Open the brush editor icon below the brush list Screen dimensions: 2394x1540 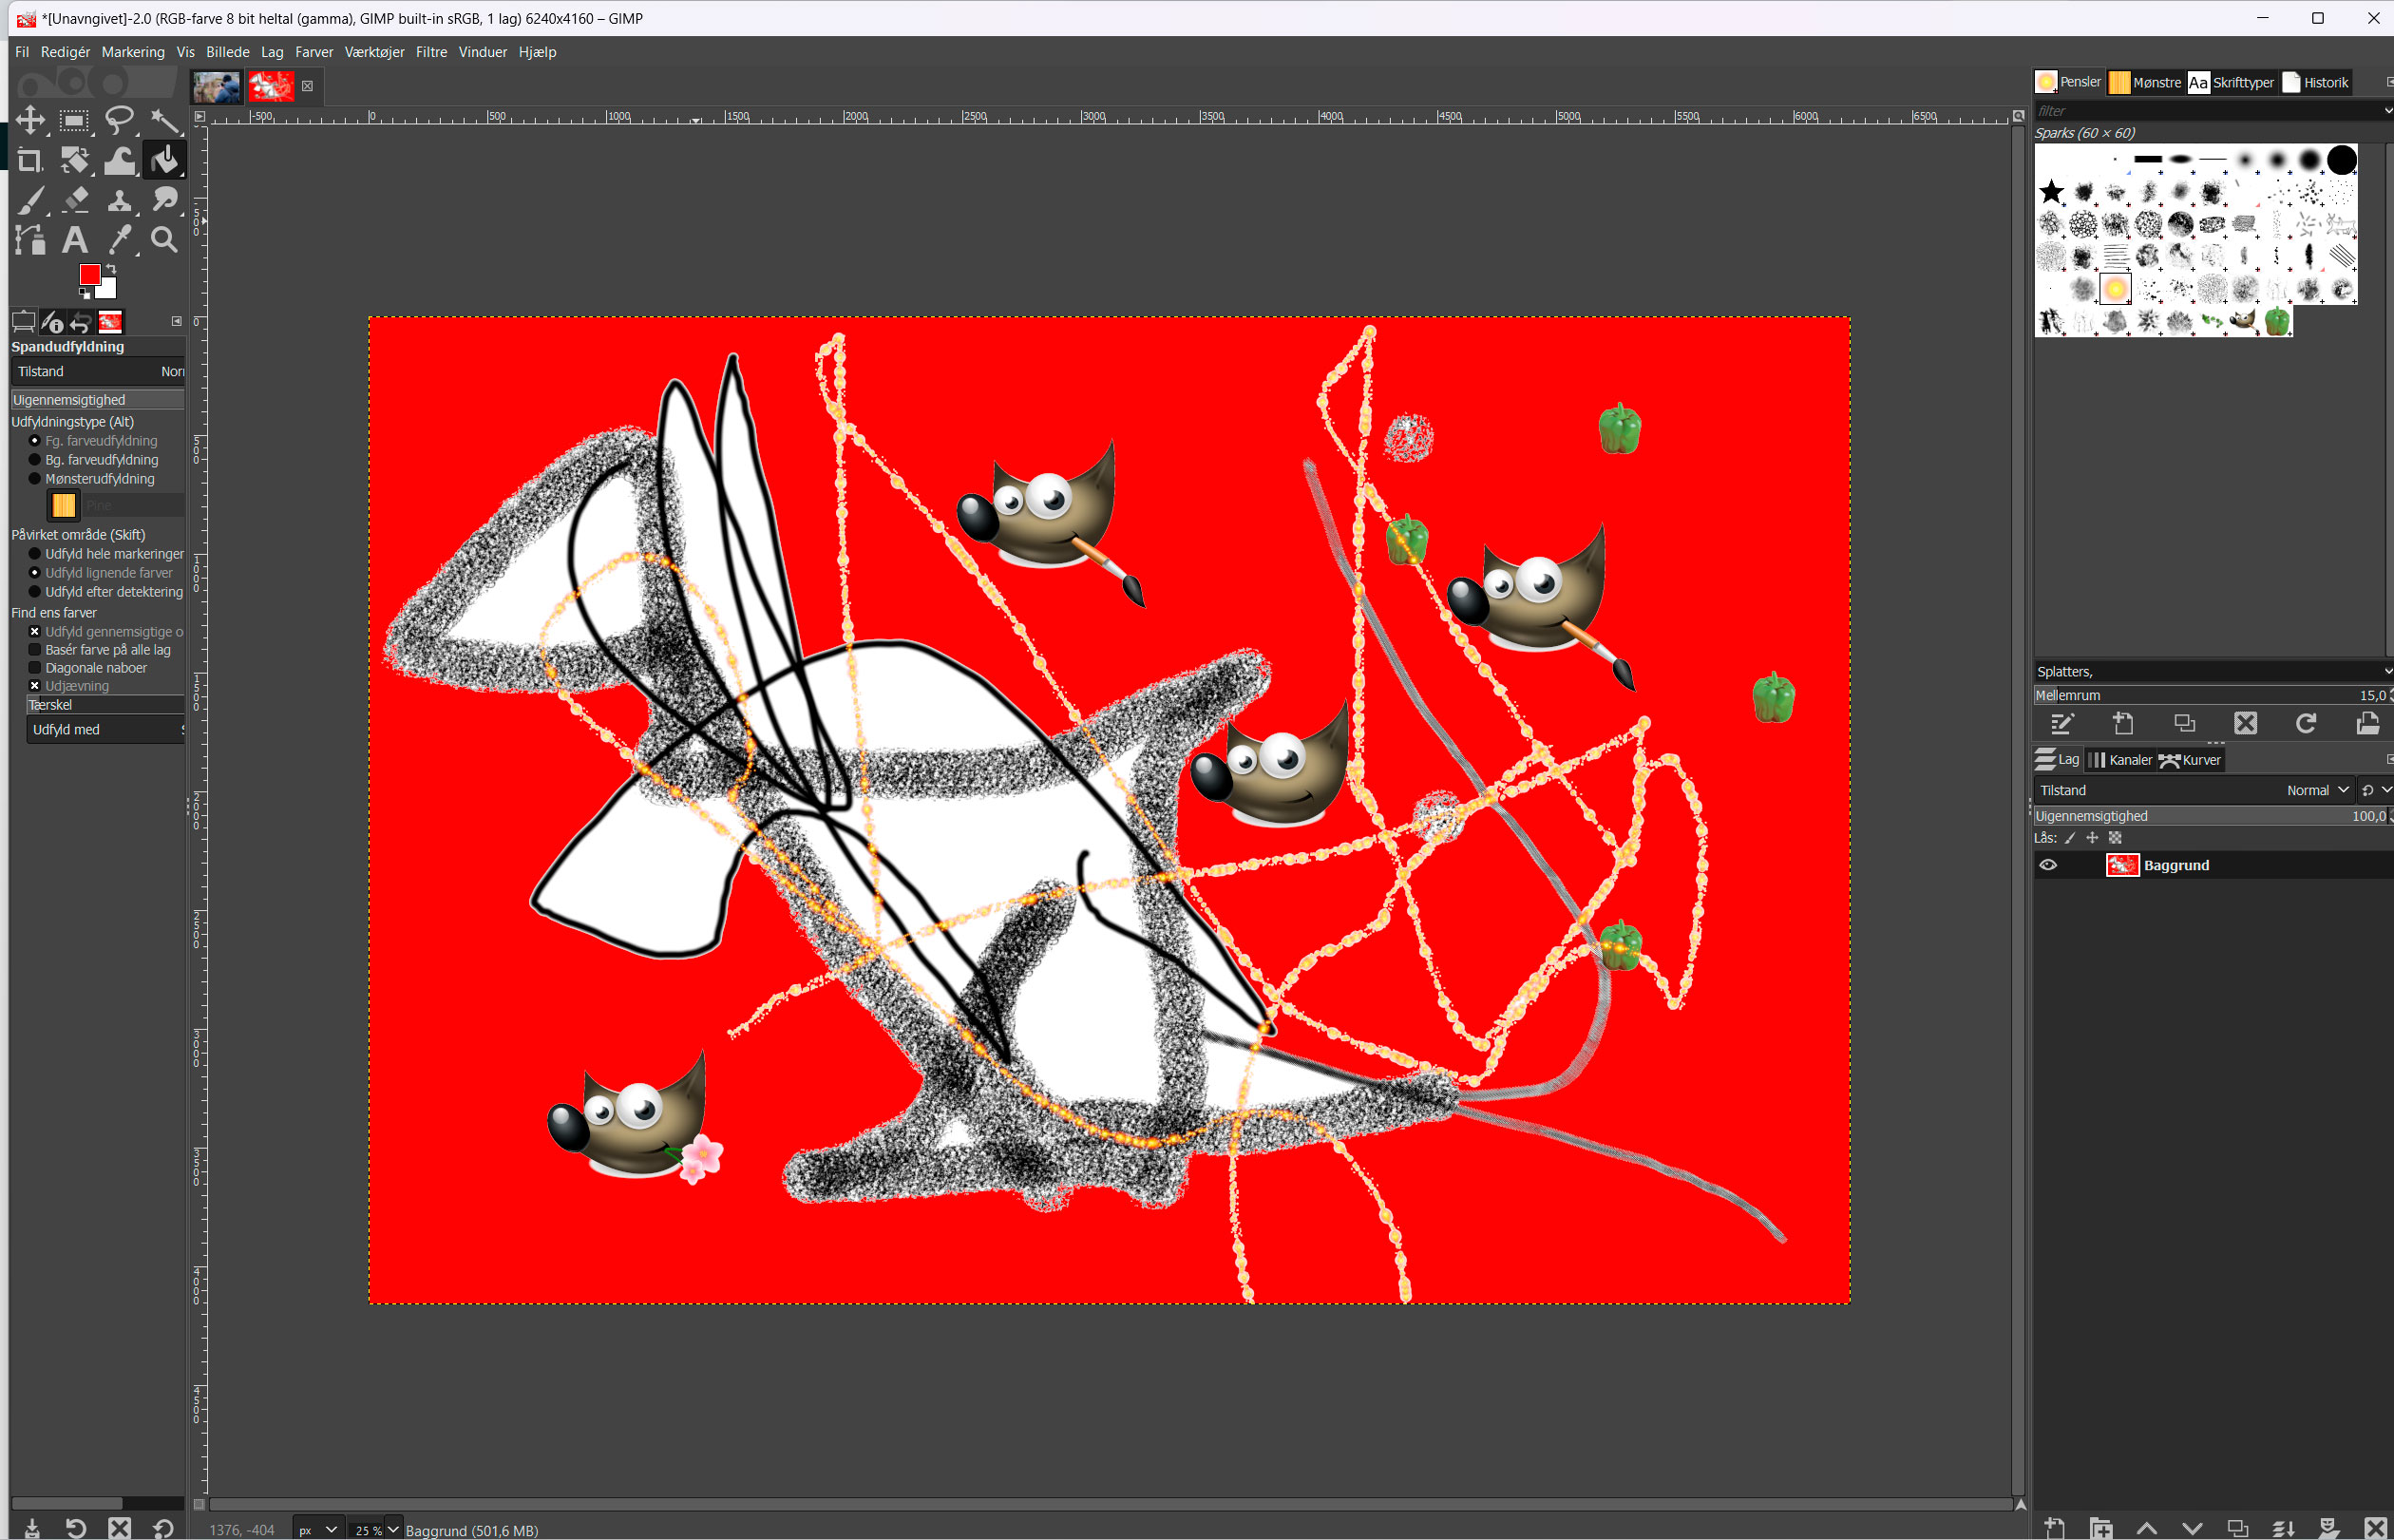tap(2062, 723)
